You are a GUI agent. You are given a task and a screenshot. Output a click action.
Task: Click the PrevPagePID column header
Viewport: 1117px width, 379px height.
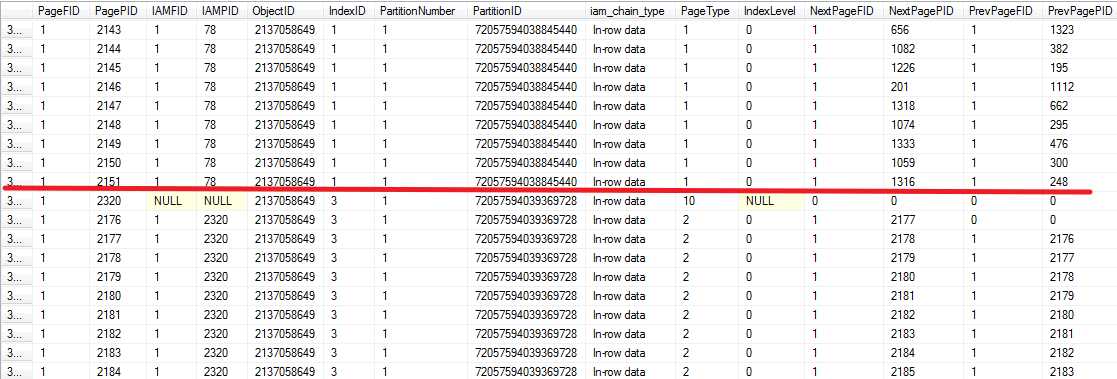click(1080, 11)
